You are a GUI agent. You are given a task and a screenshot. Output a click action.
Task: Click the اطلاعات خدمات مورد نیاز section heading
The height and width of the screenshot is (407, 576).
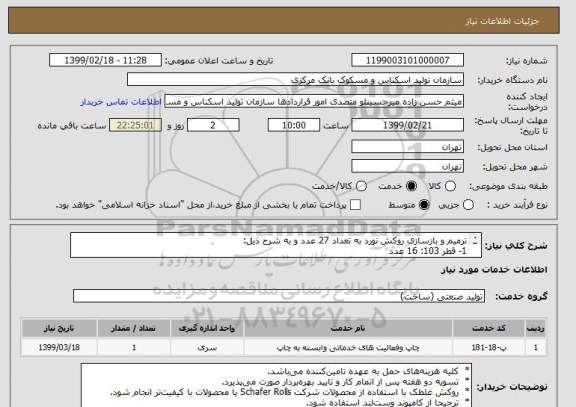pos(494,270)
